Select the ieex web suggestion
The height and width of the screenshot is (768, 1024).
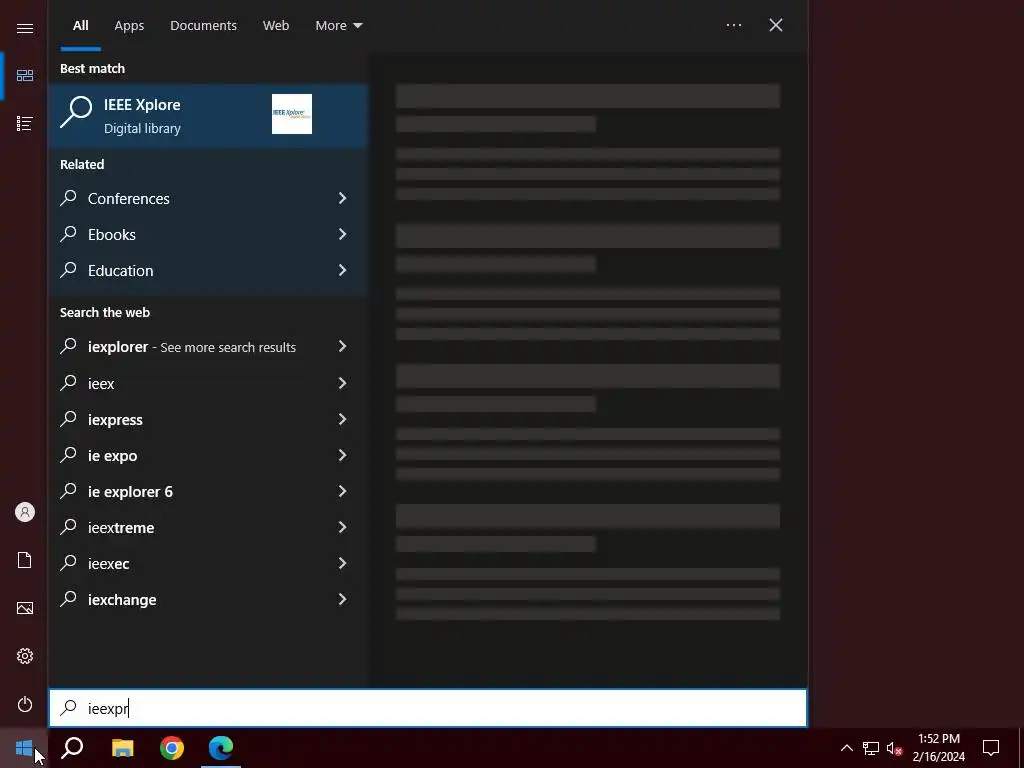click(x=208, y=383)
